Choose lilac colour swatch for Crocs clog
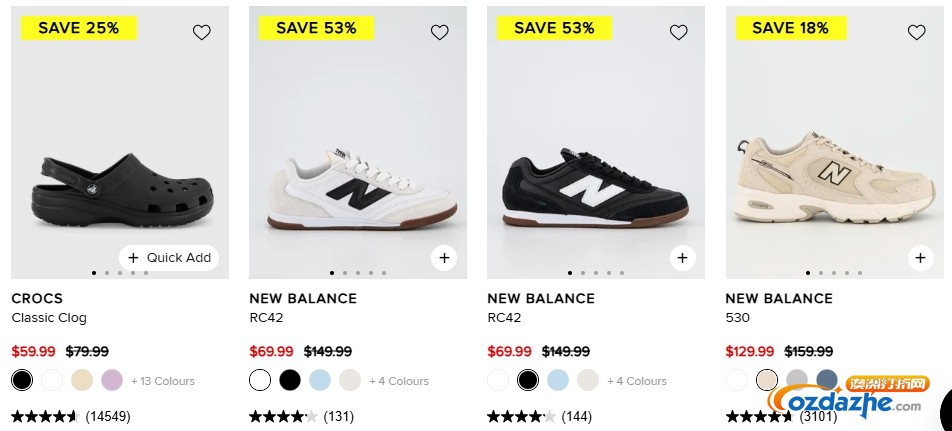Viewport: 952px width, 431px height. tap(111, 380)
